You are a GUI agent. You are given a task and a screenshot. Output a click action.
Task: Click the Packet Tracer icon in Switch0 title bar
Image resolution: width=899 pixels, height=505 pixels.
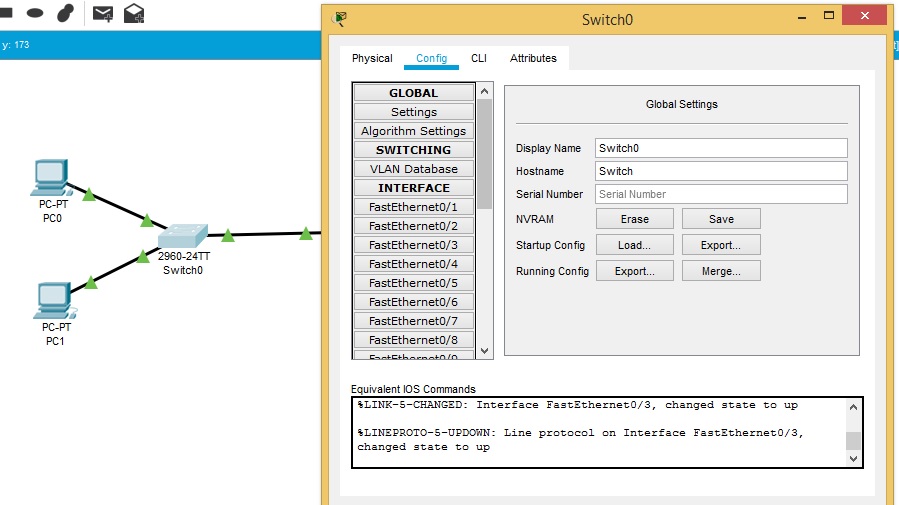click(341, 19)
